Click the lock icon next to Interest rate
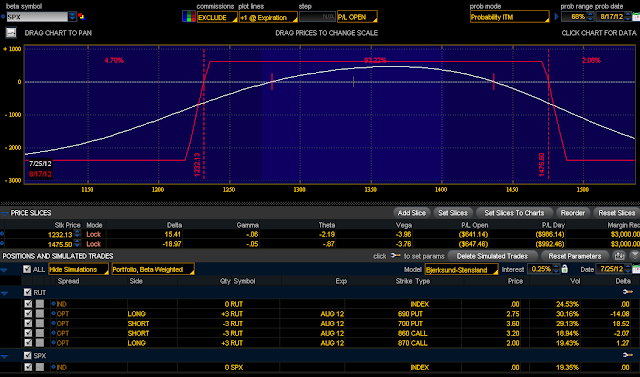The height and width of the screenshot is (377, 640). coord(564,269)
